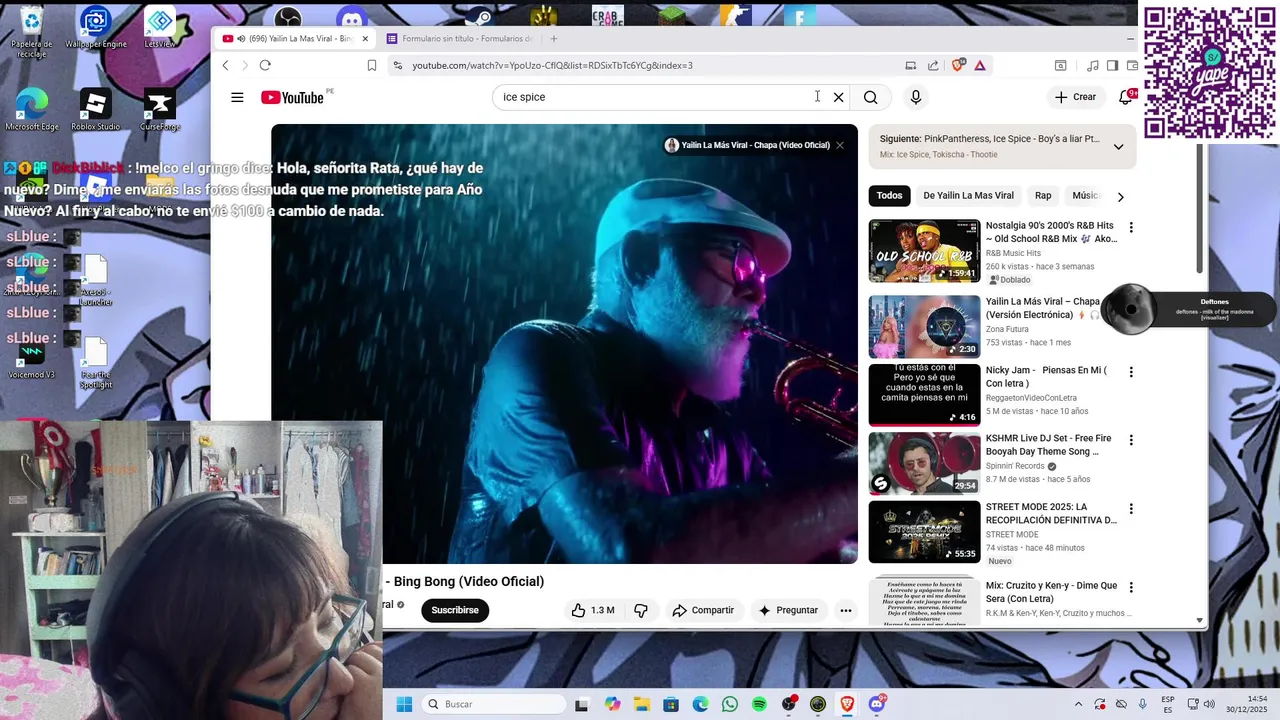Viewport: 1280px width, 720px height.
Task: Open the volume control in the tray
Action: [1209, 704]
